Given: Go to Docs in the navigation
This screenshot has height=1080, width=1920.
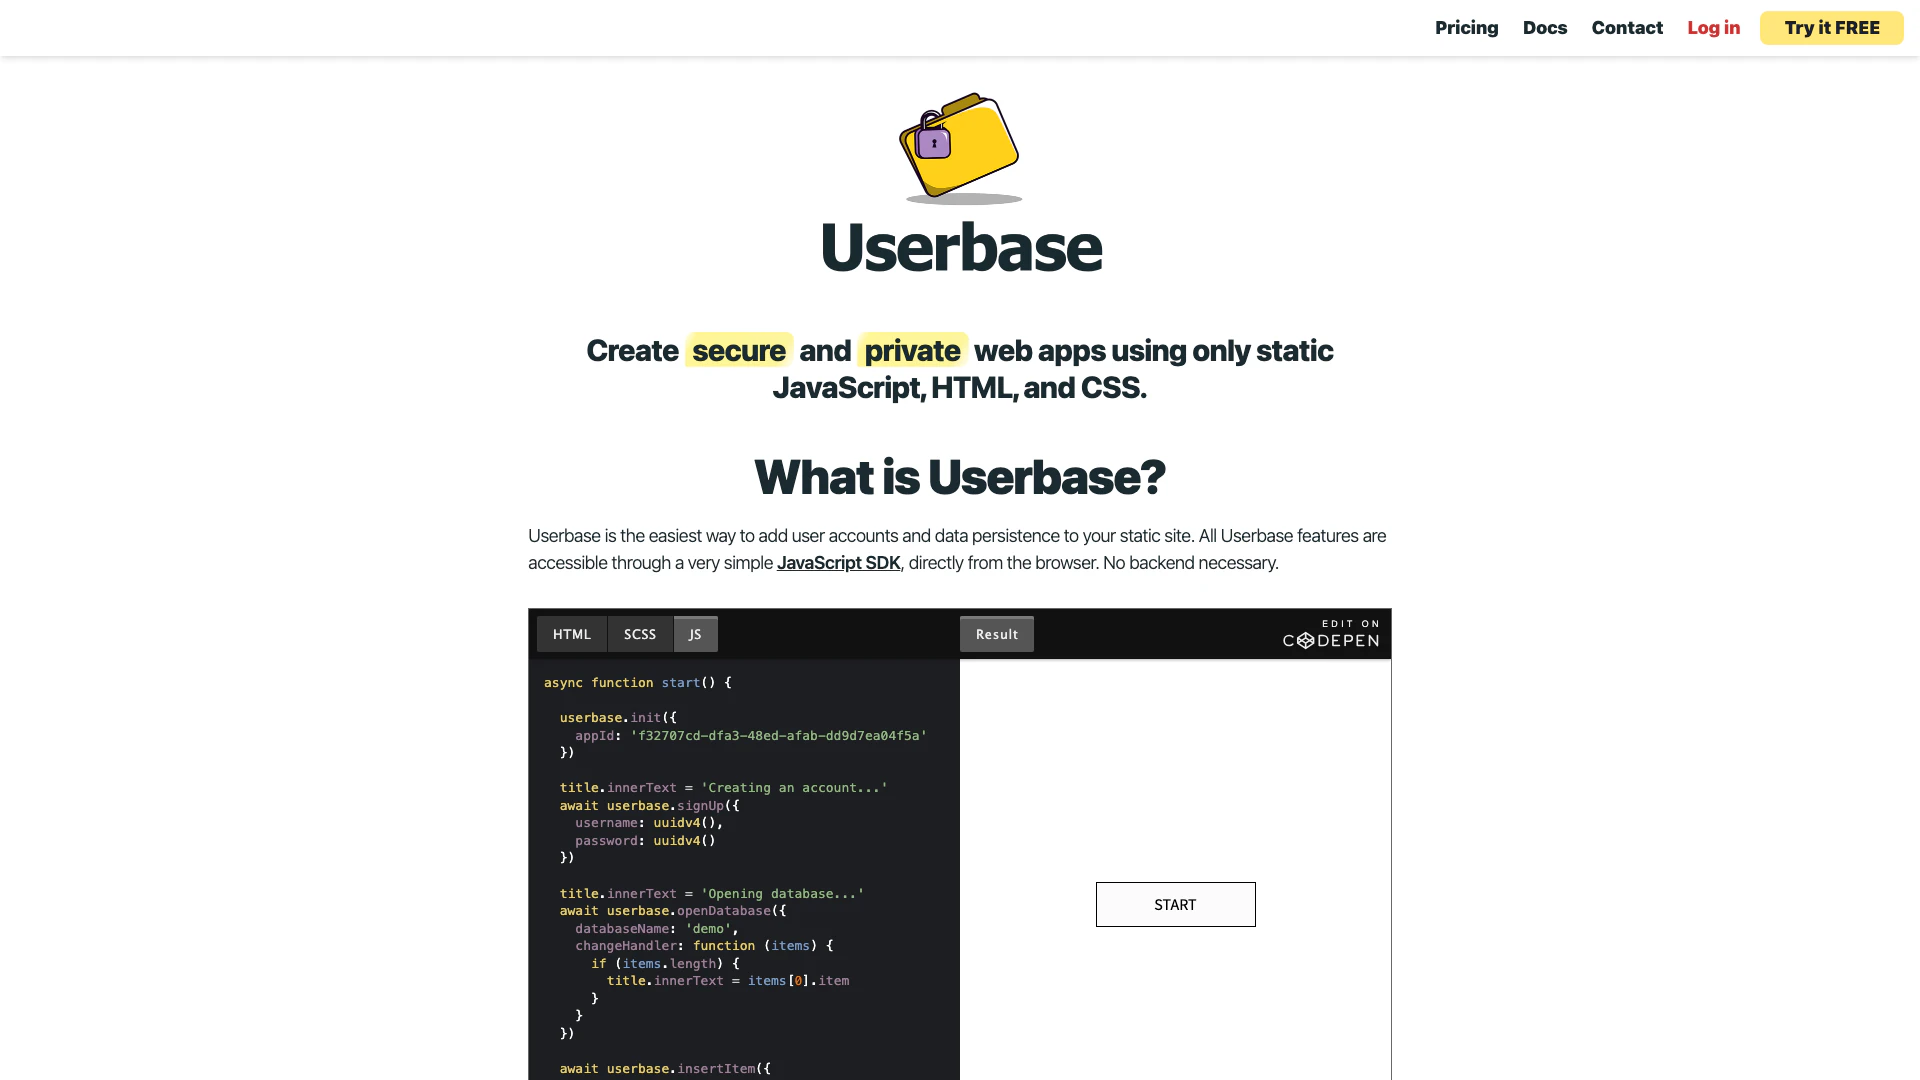Looking at the screenshot, I should tap(1544, 28).
